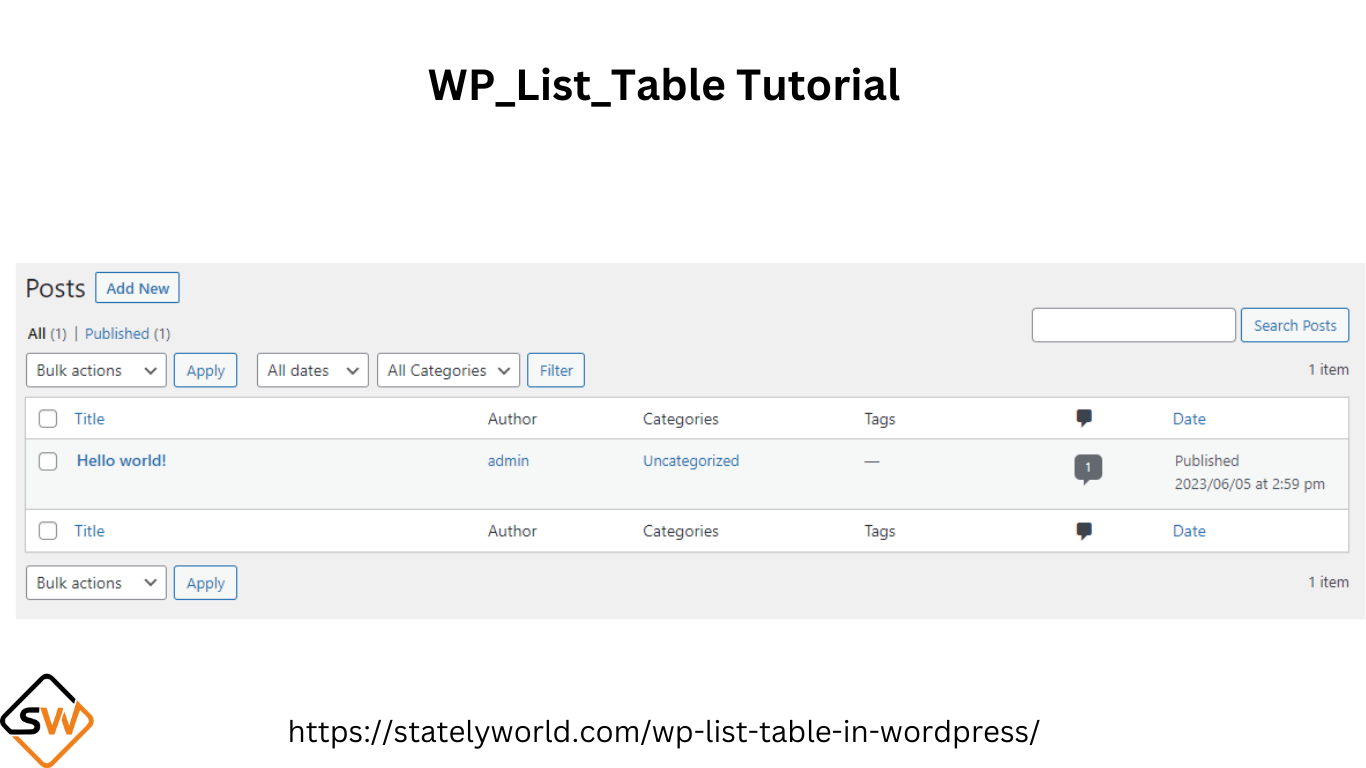
Task: Open the Hello world! post link
Action: [x=122, y=461]
